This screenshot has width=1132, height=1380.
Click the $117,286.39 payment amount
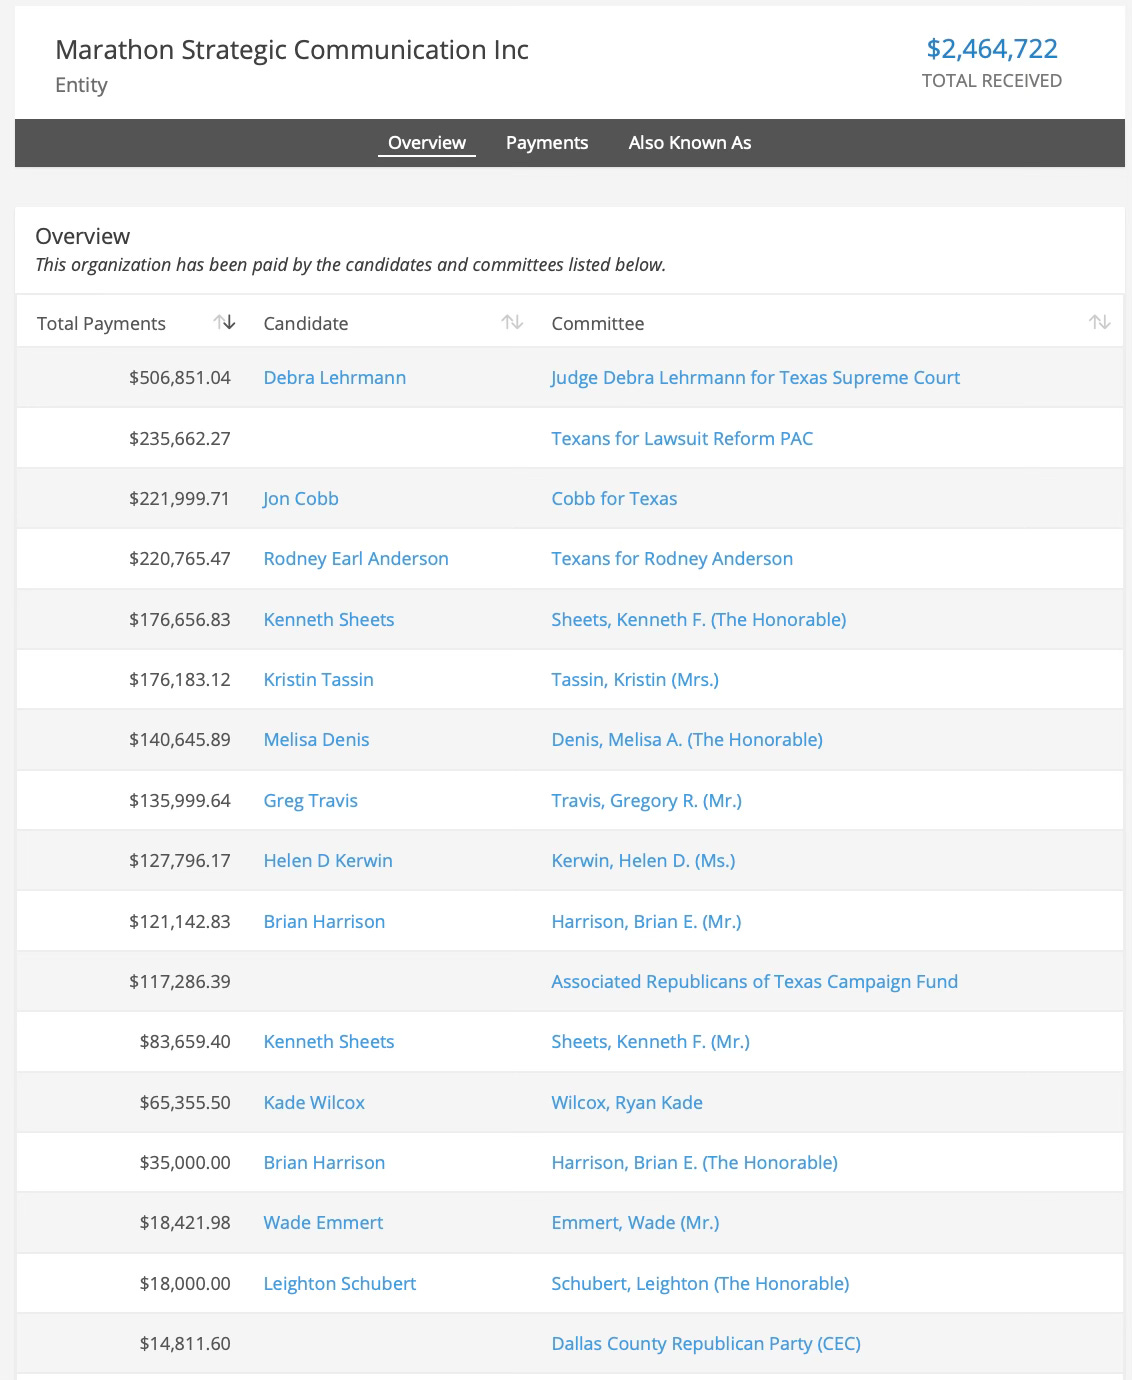click(x=180, y=981)
